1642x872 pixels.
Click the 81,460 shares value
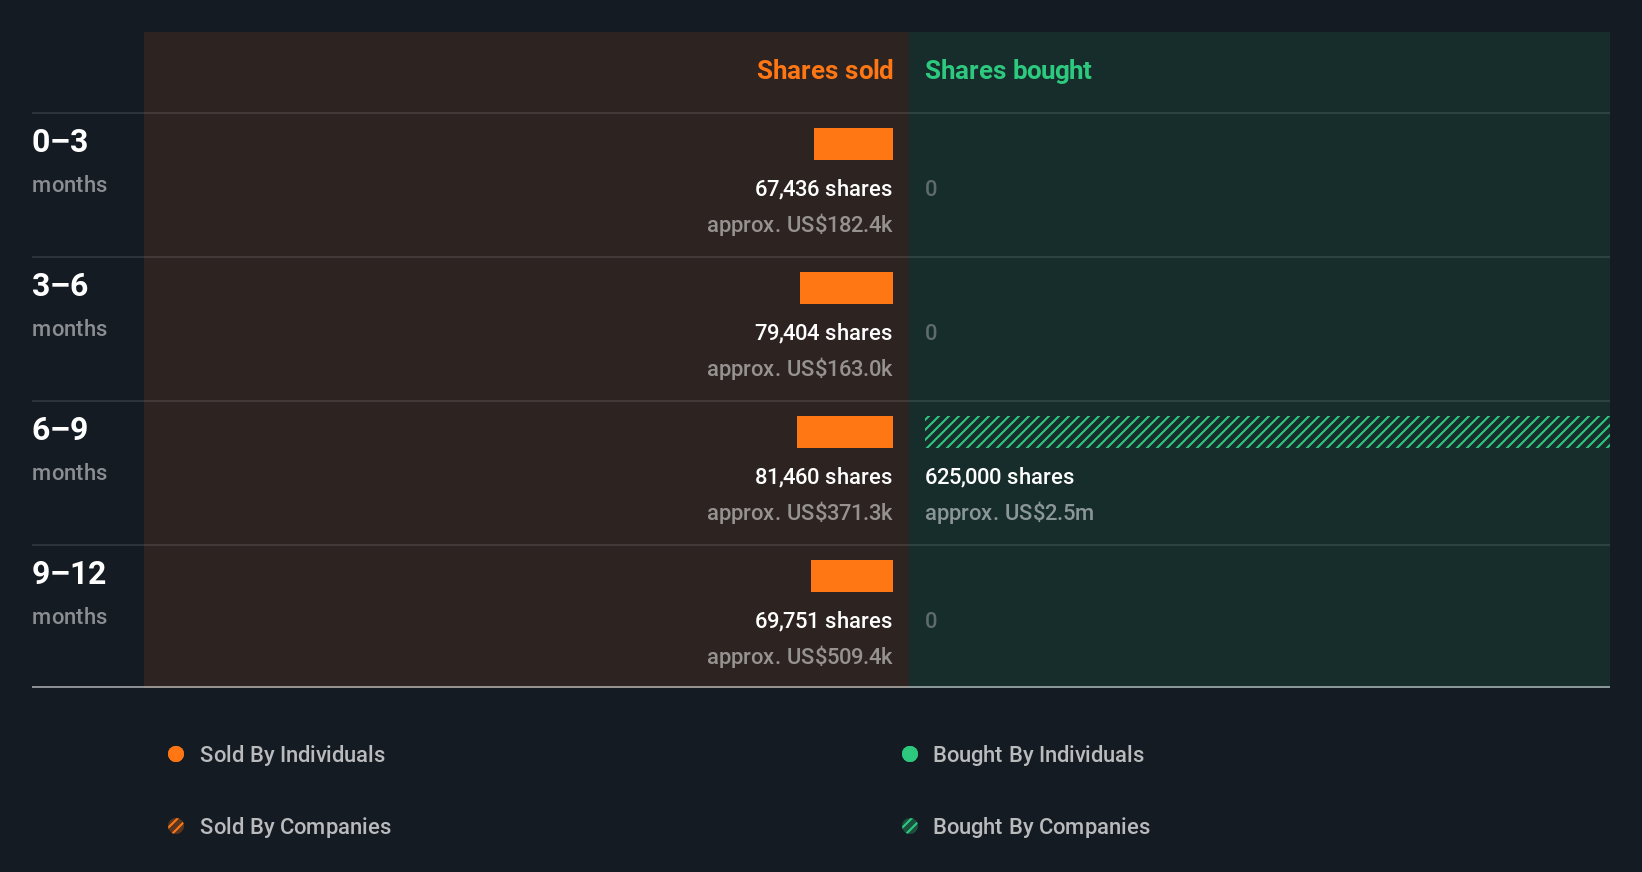(x=823, y=476)
